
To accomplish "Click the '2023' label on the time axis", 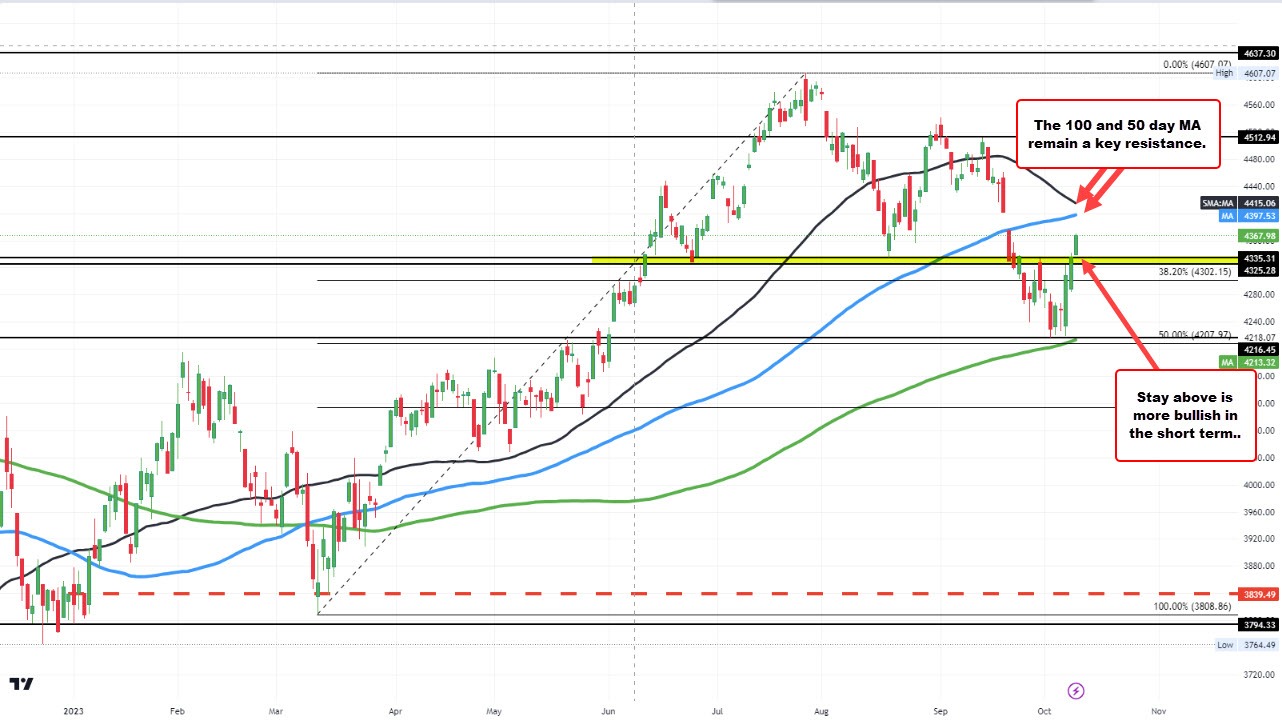I will coord(71,710).
